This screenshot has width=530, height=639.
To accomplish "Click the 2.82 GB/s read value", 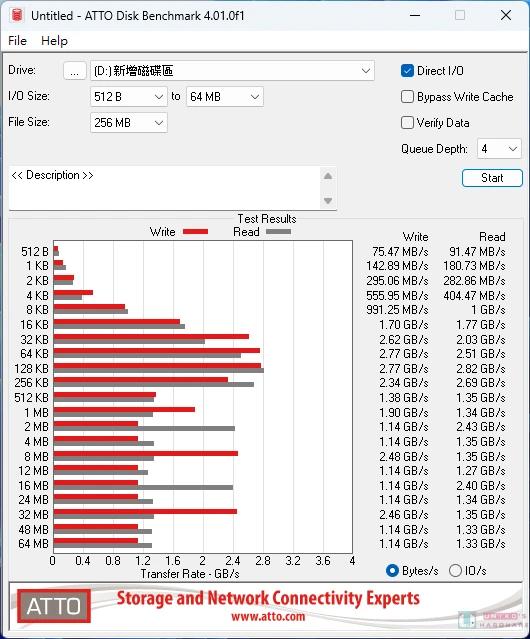I will click(481, 368).
